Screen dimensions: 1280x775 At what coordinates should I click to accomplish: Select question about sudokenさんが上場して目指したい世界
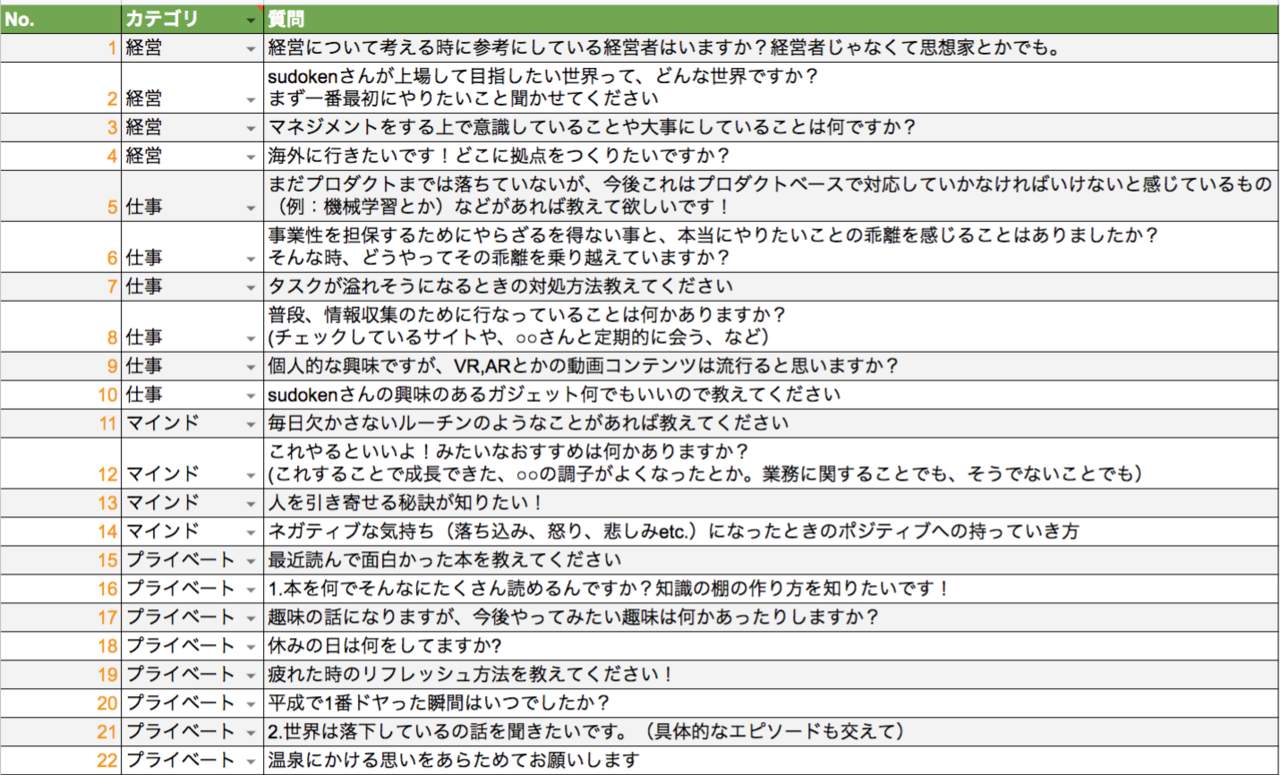click(772, 88)
